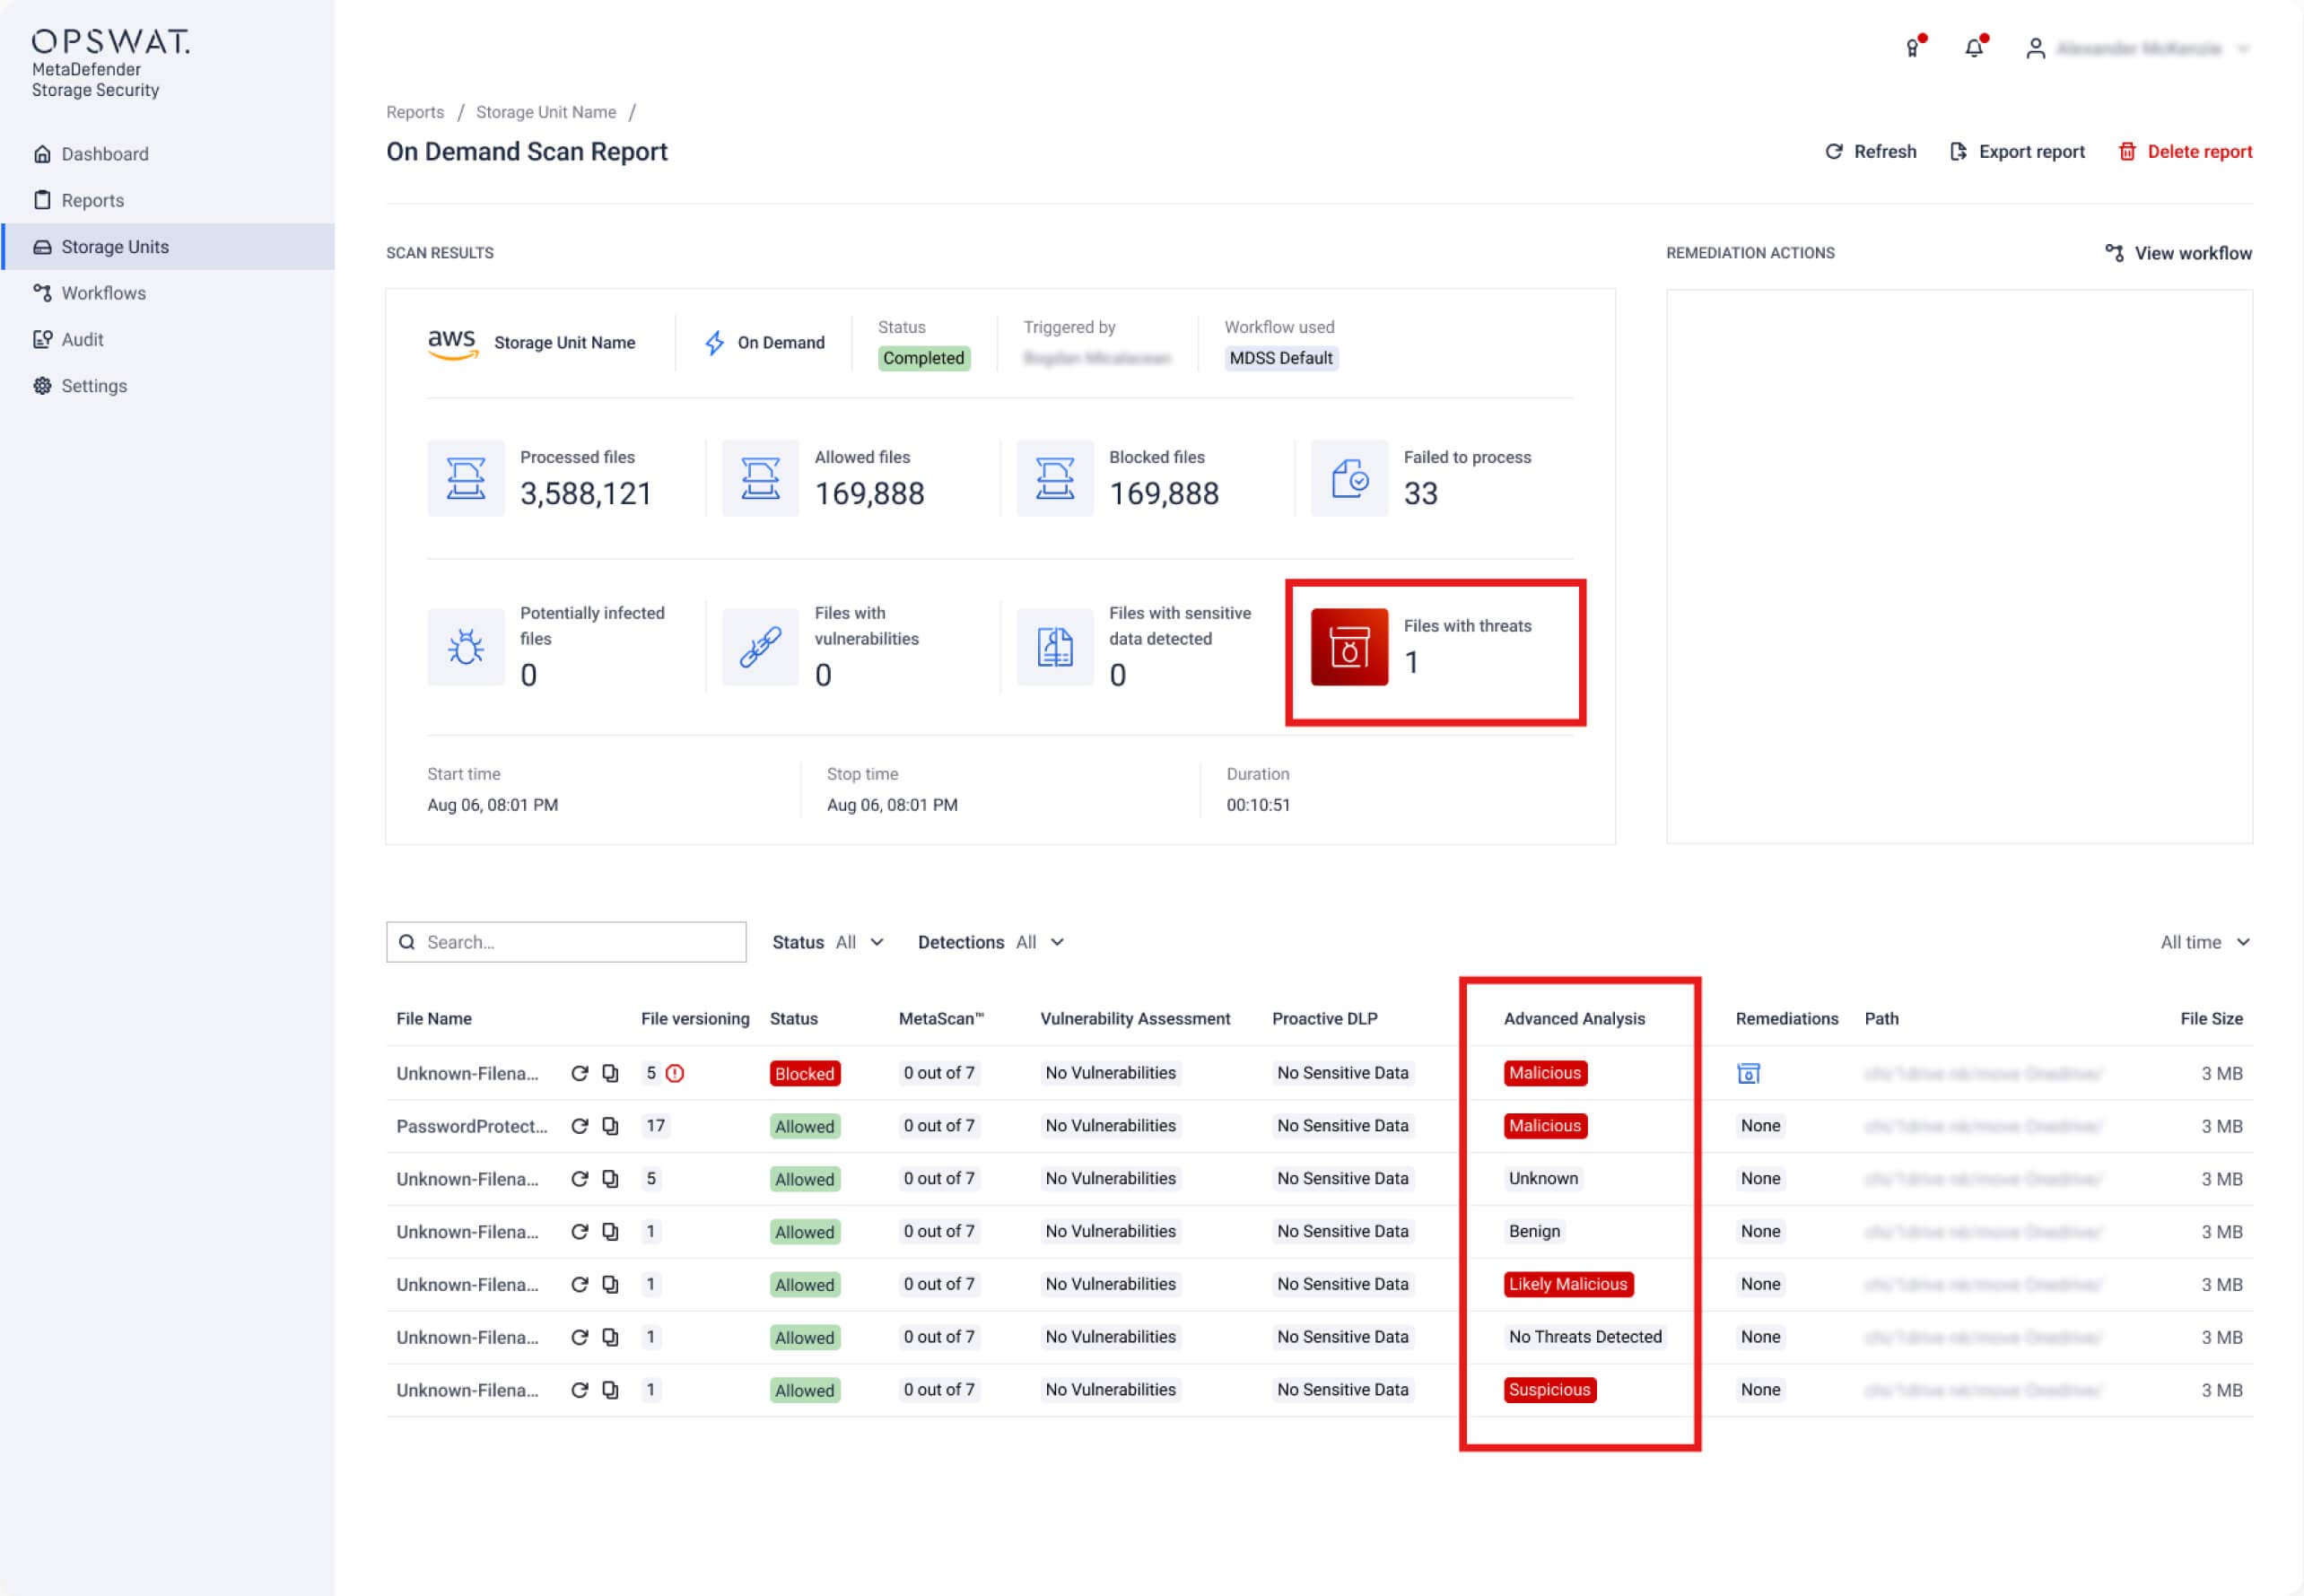Navigate to Storage Units in the sidebar

click(115, 246)
